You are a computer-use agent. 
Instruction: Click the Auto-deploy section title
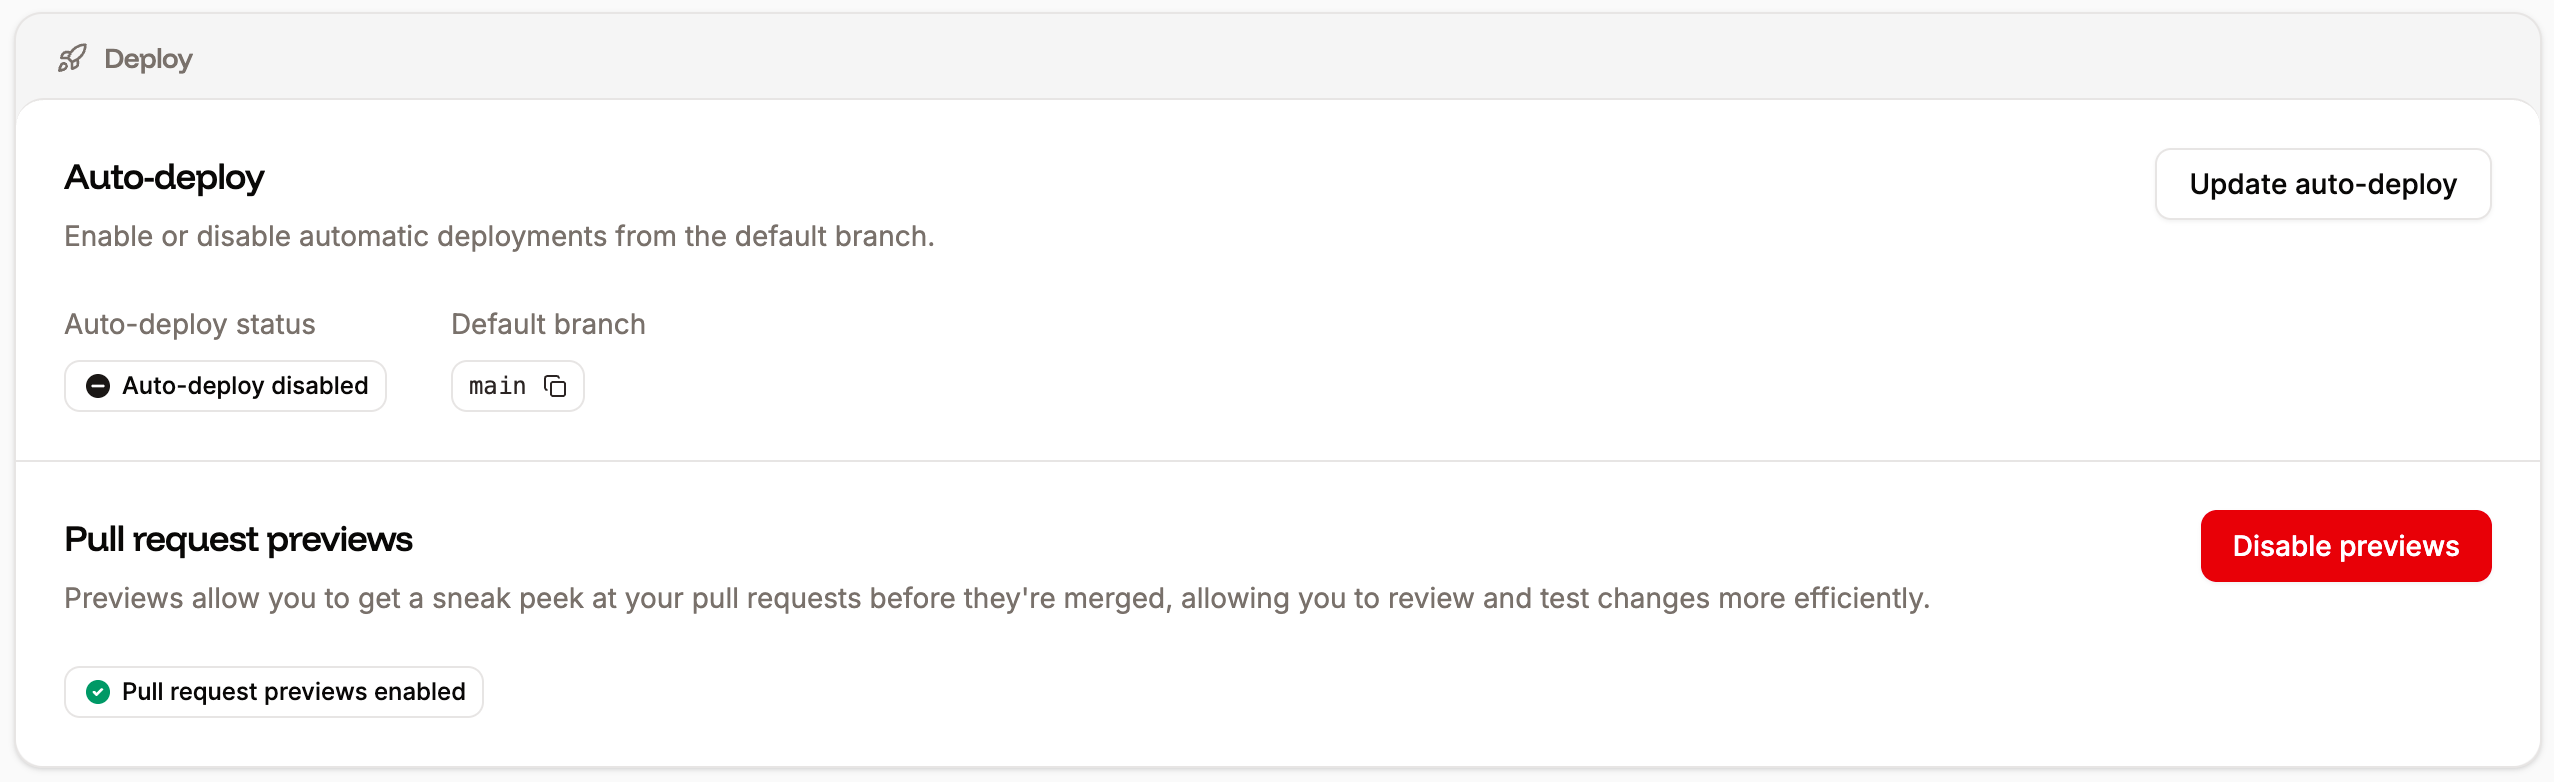coord(164,177)
